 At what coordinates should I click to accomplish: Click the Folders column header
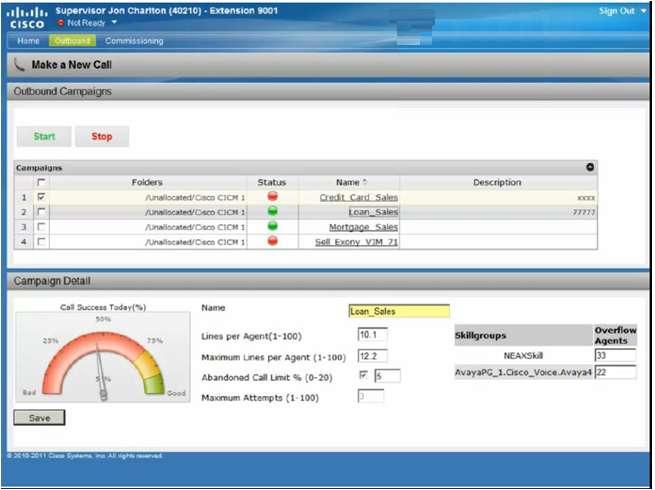tap(147, 182)
